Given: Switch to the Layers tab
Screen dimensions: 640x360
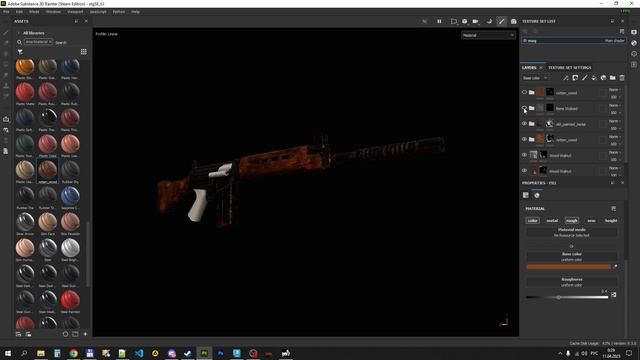Looking at the screenshot, I should [x=529, y=67].
